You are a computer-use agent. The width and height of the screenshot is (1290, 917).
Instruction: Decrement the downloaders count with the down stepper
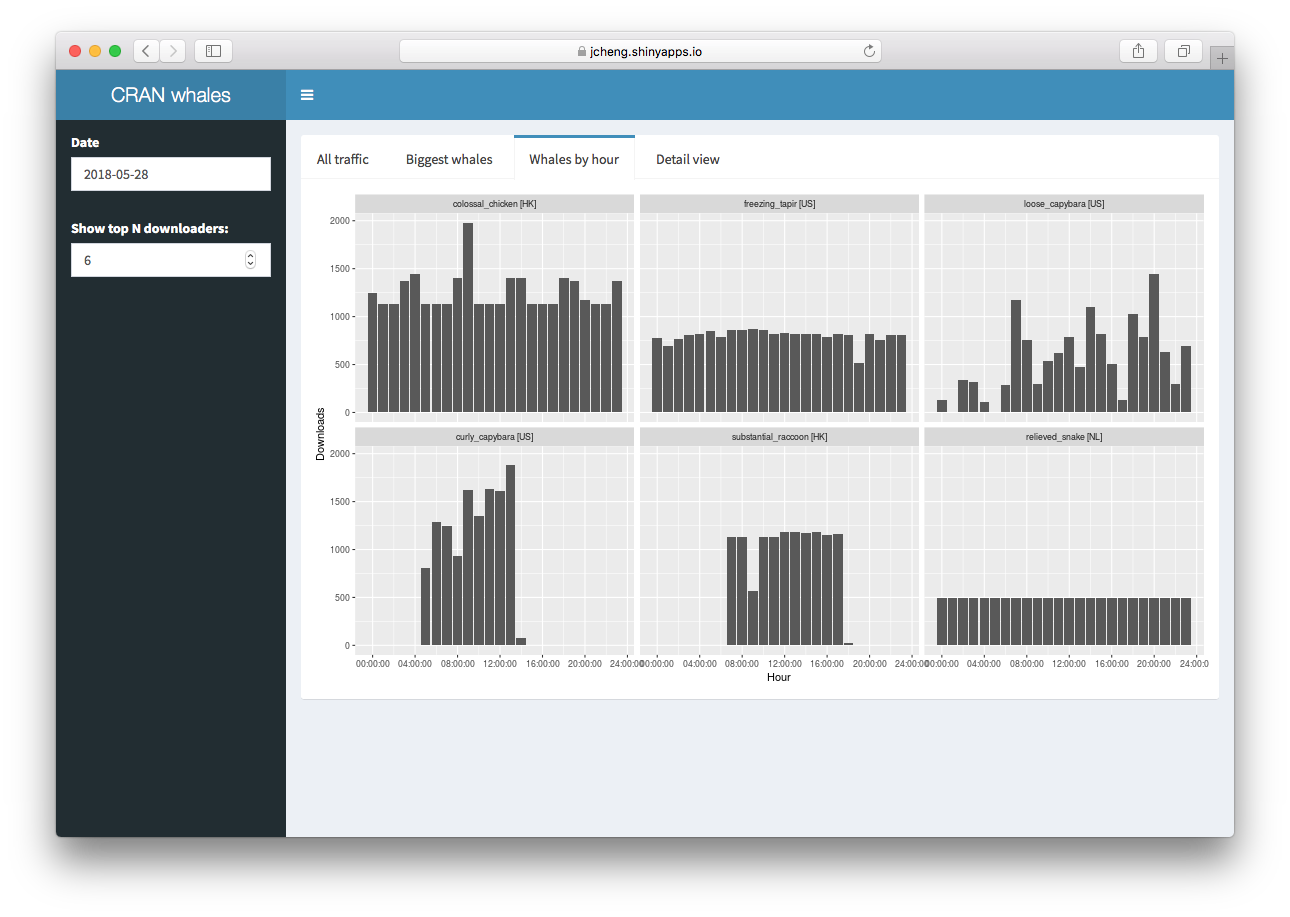[250, 264]
